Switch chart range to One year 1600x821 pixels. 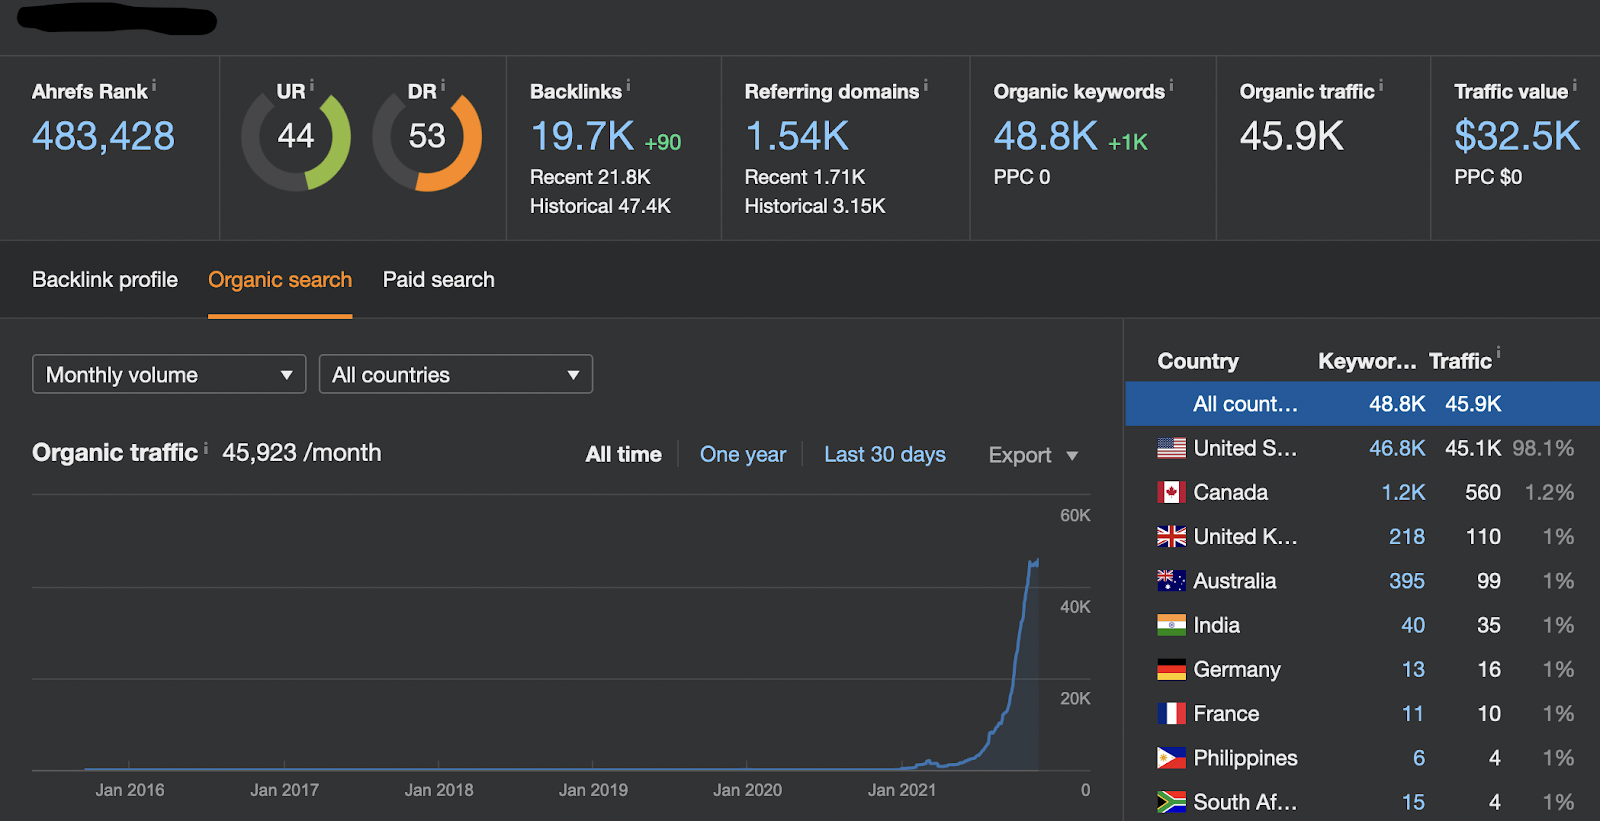click(743, 455)
